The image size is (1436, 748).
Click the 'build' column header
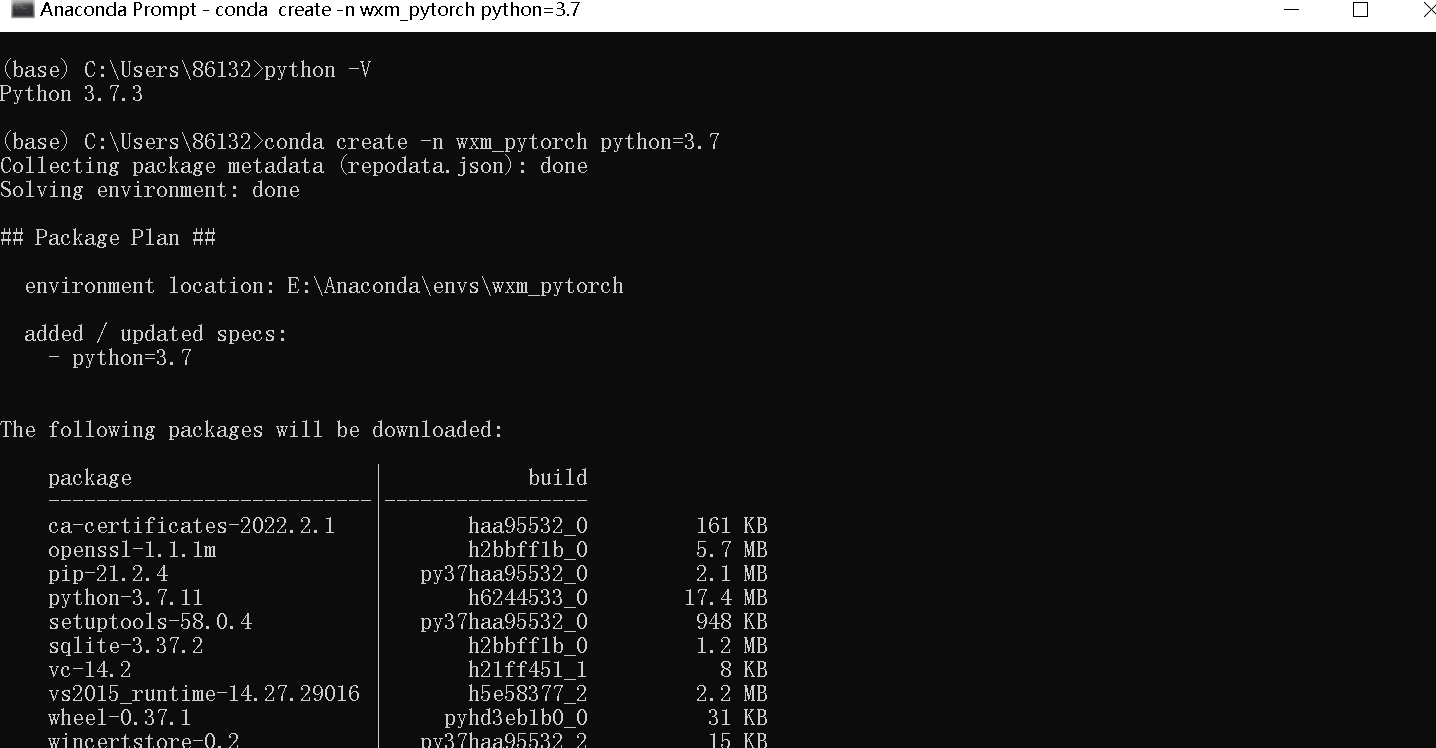pos(558,478)
